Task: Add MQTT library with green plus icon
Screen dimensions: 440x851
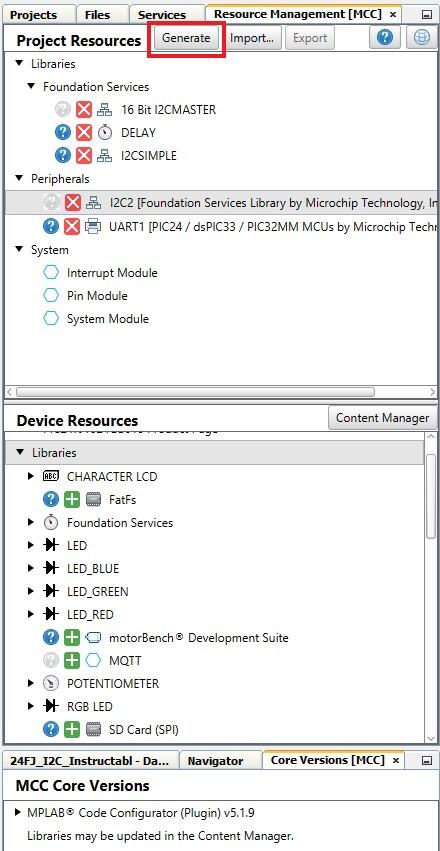Action: 72,661
